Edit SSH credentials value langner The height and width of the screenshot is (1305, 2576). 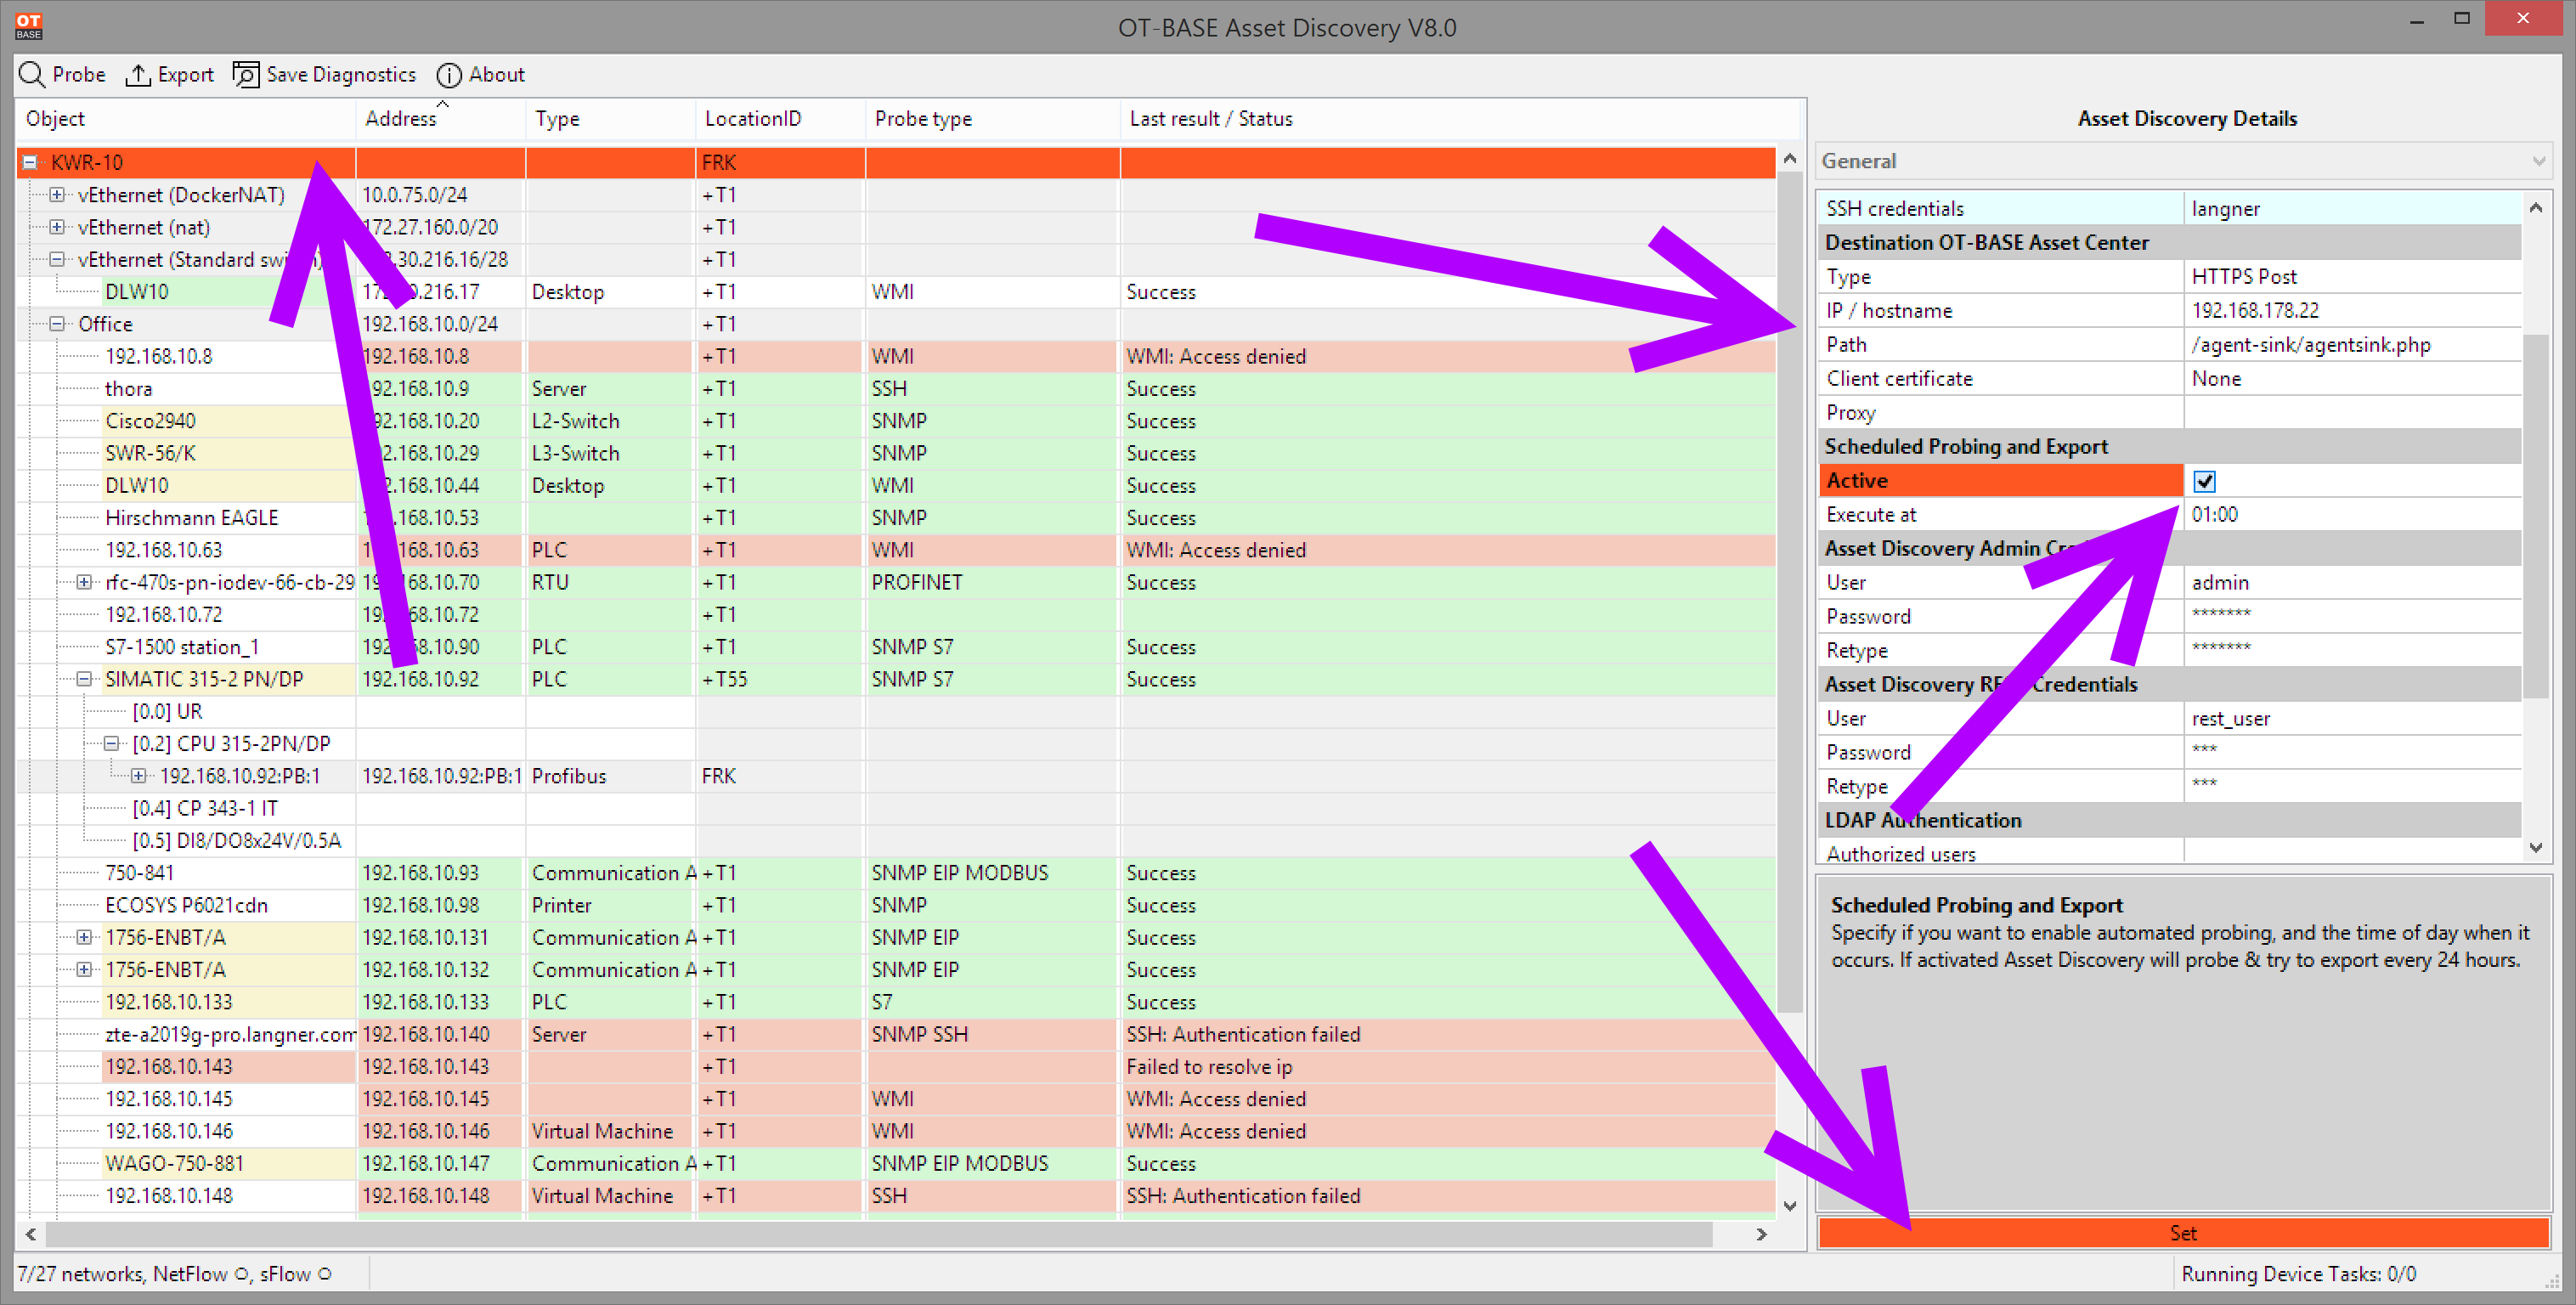(x=2352, y=209)
